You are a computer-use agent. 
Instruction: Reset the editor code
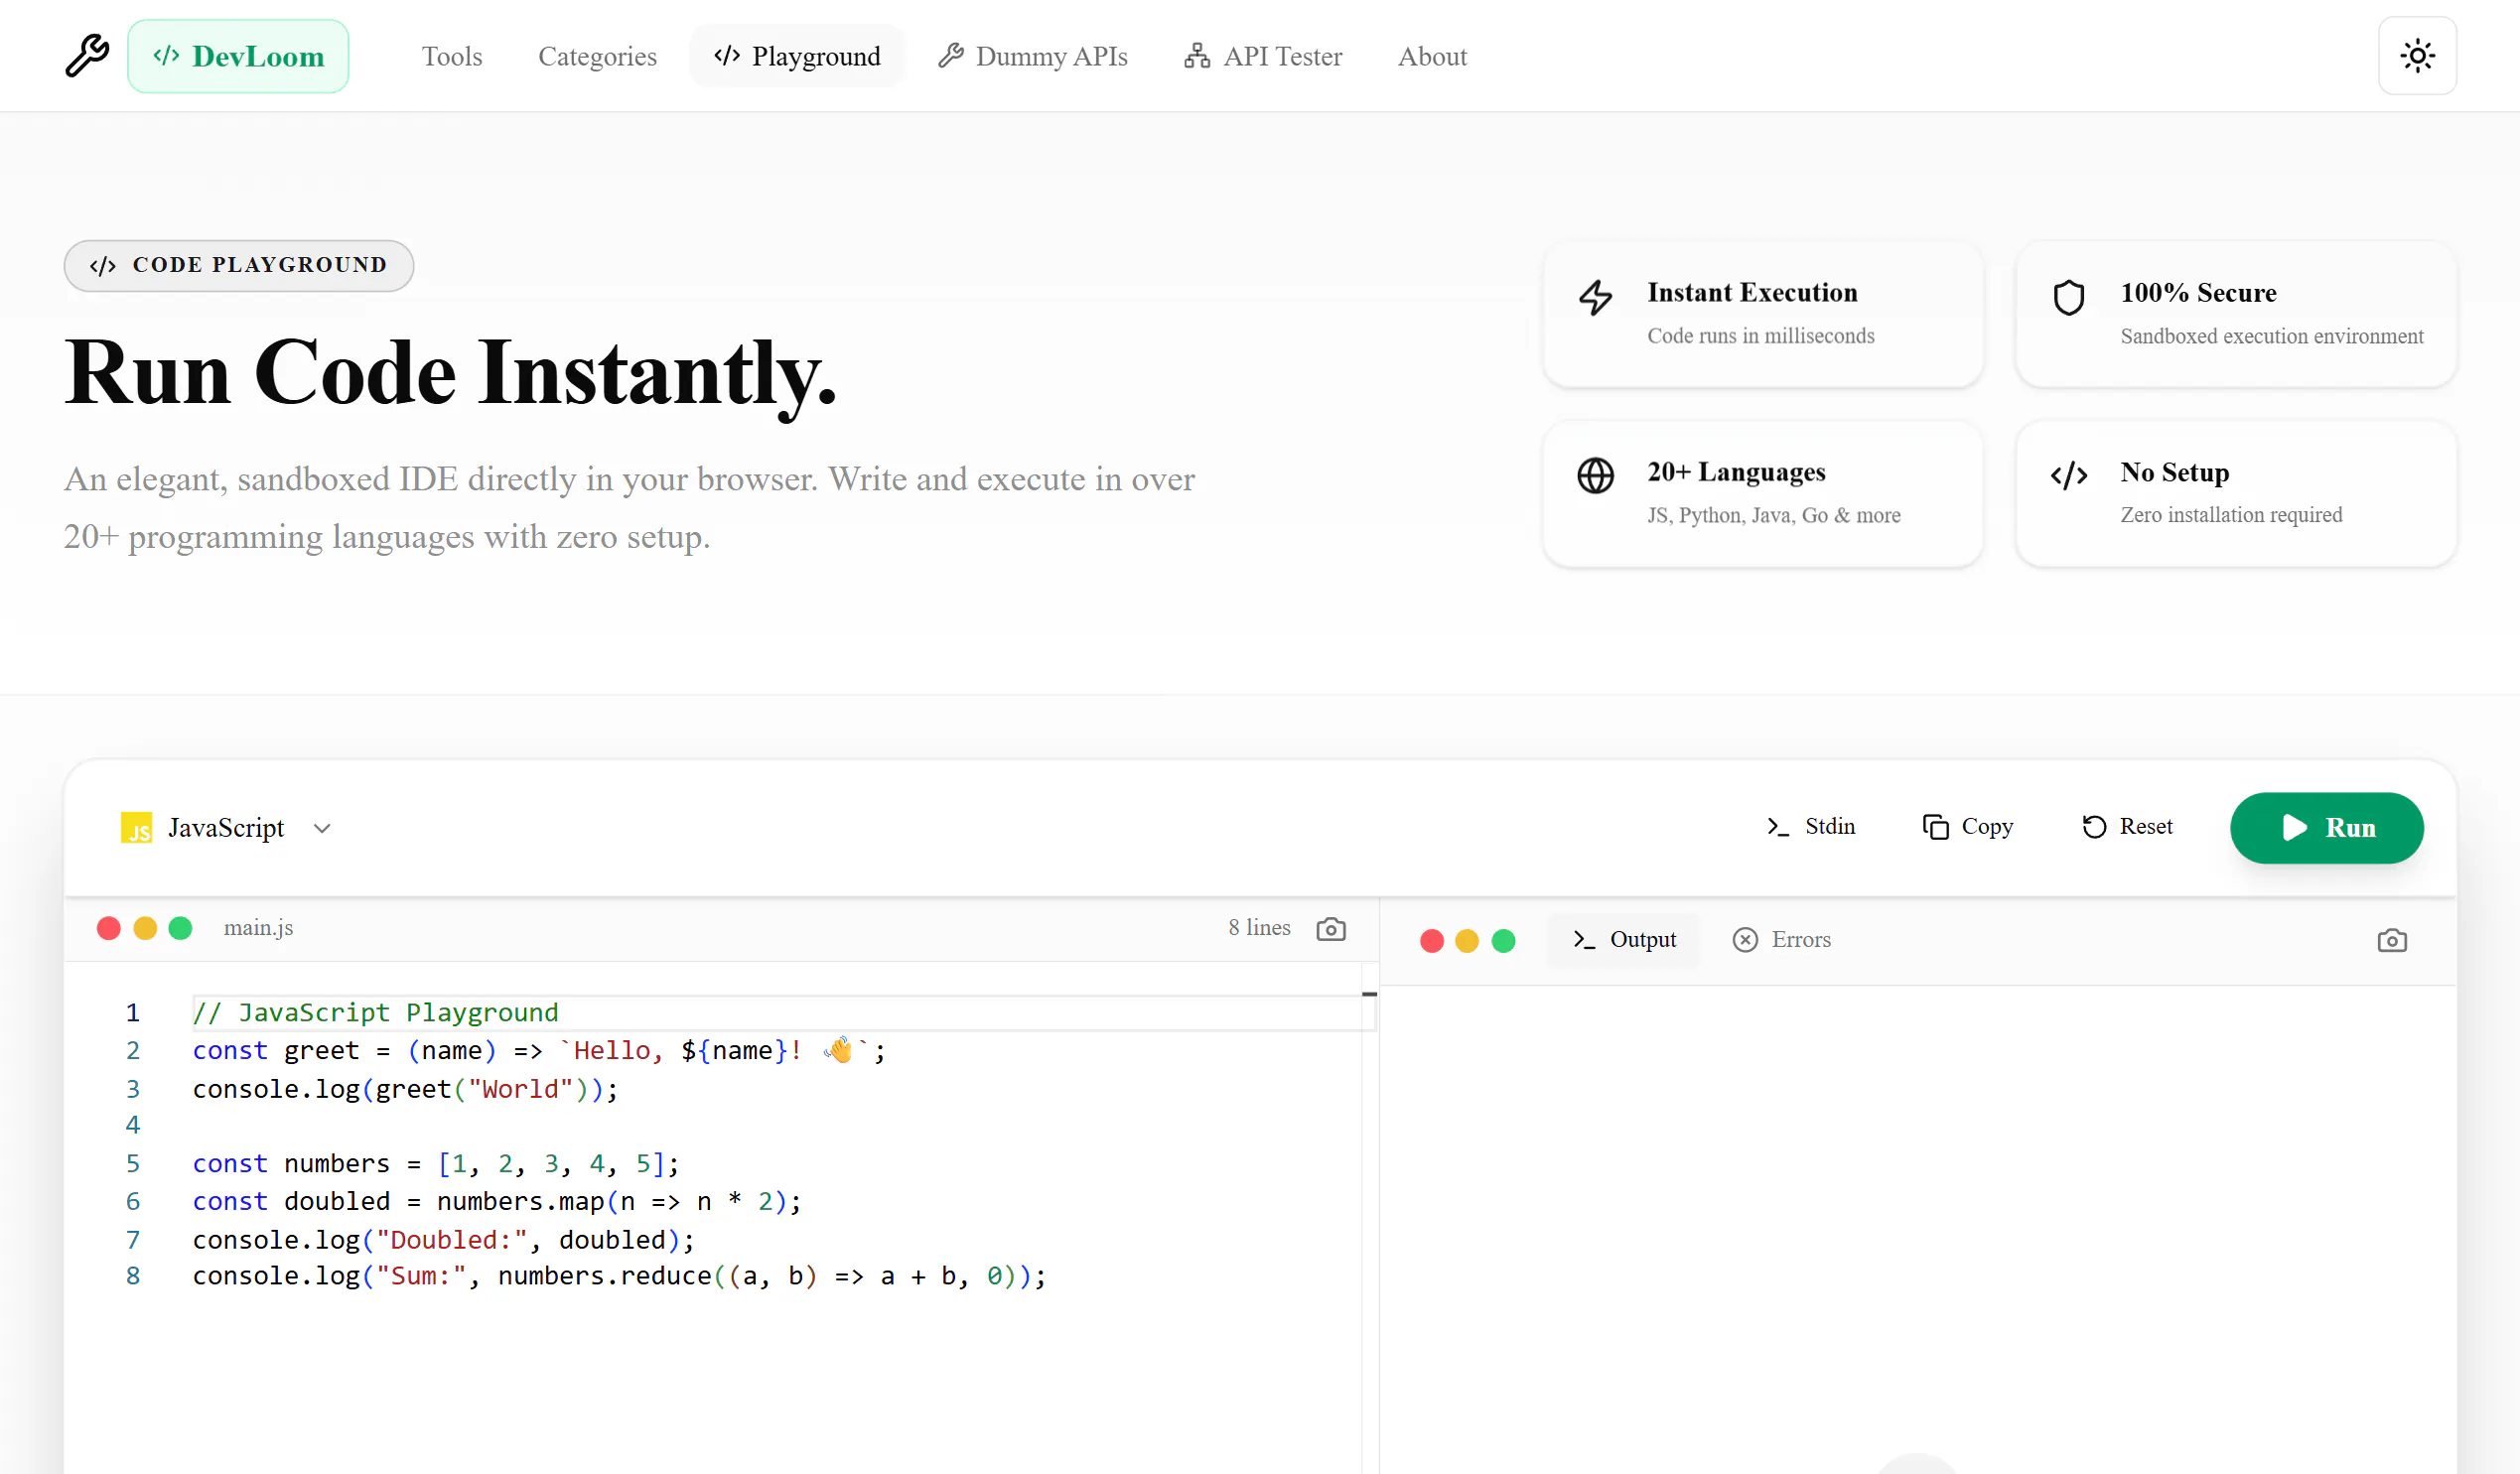tap(2127, 826)
